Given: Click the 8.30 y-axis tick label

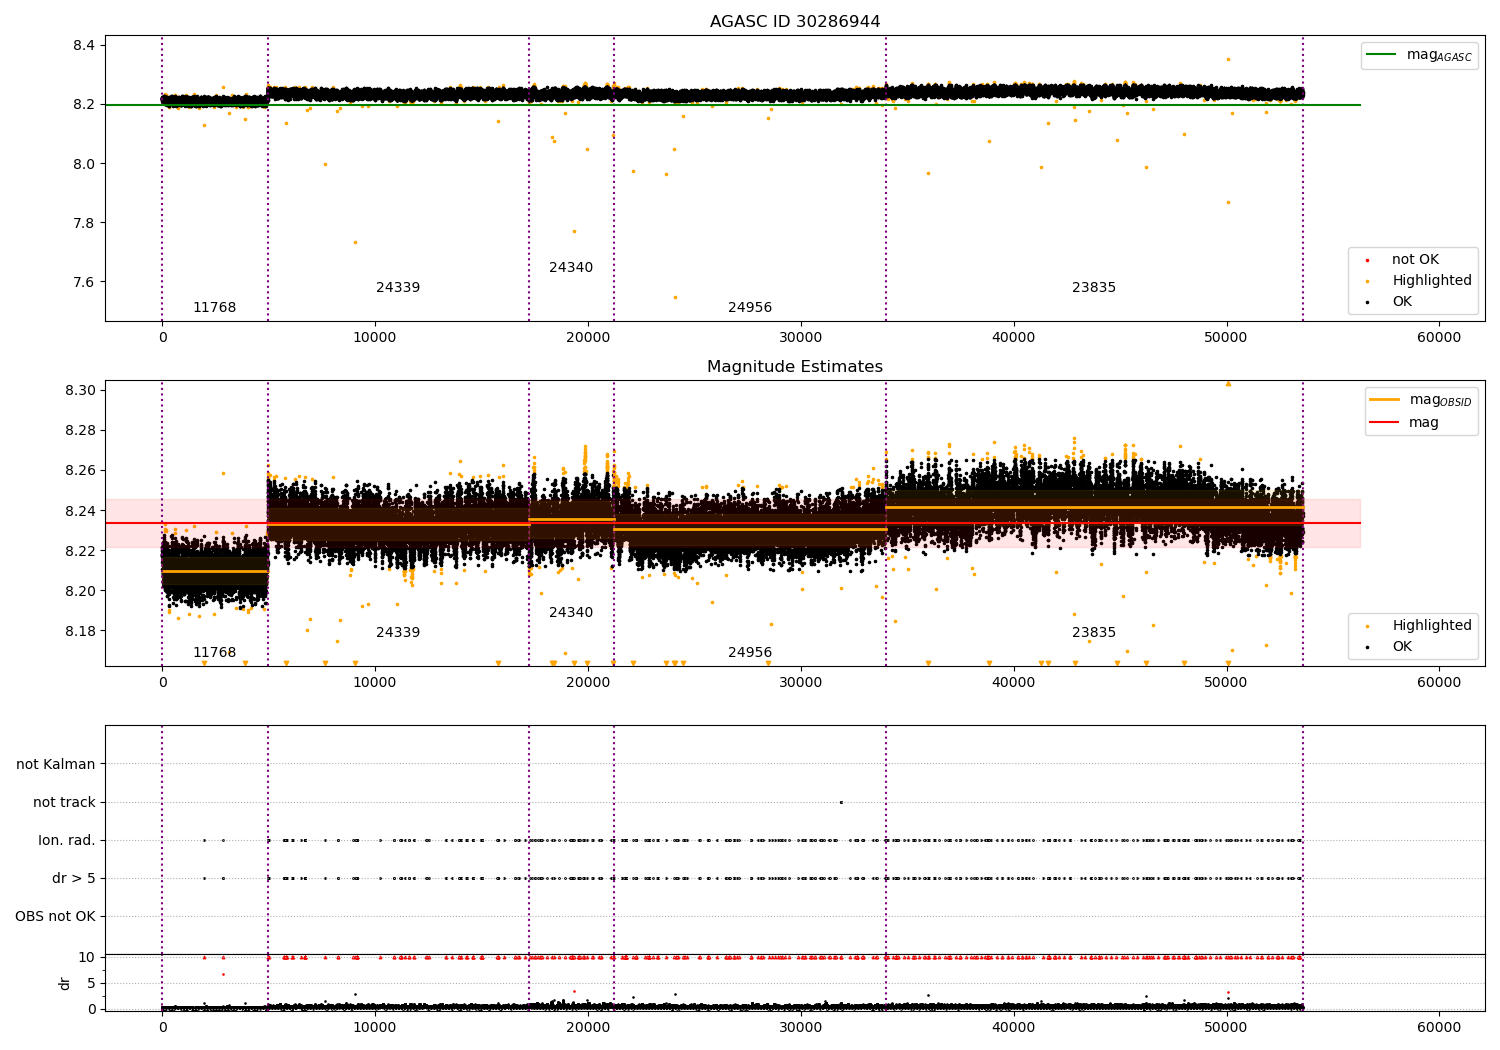Looking at the screenshot, I should click(x=80, y=390).
